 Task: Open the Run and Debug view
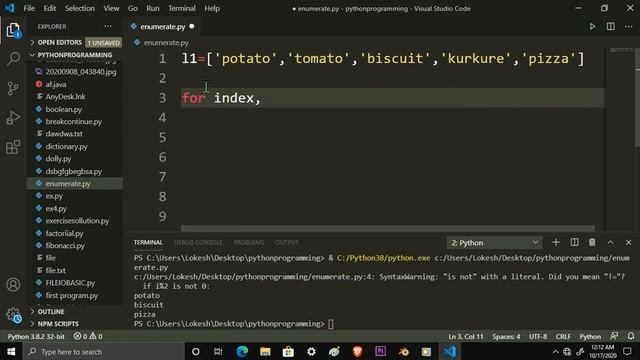point(13,118)
